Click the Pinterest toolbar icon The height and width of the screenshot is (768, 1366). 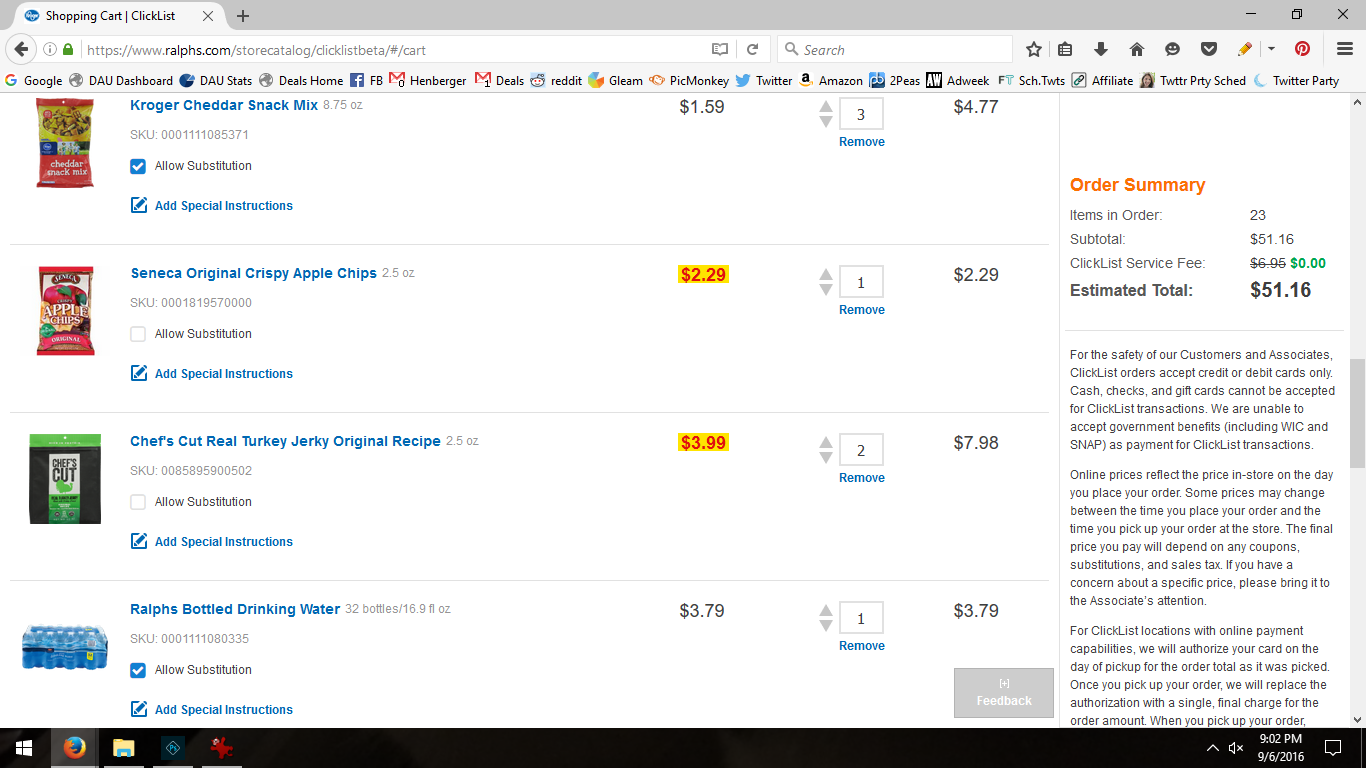coord(1302,49)
